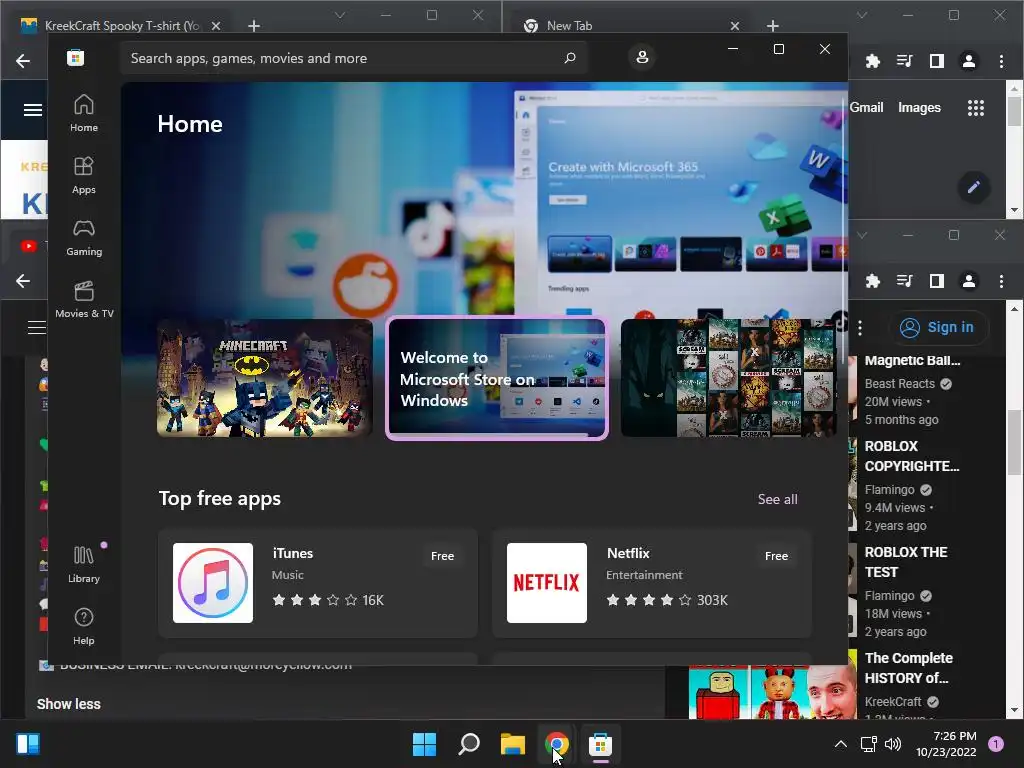Open the movies collage featured banner
1024x768 pixels.
click(729, 378)
